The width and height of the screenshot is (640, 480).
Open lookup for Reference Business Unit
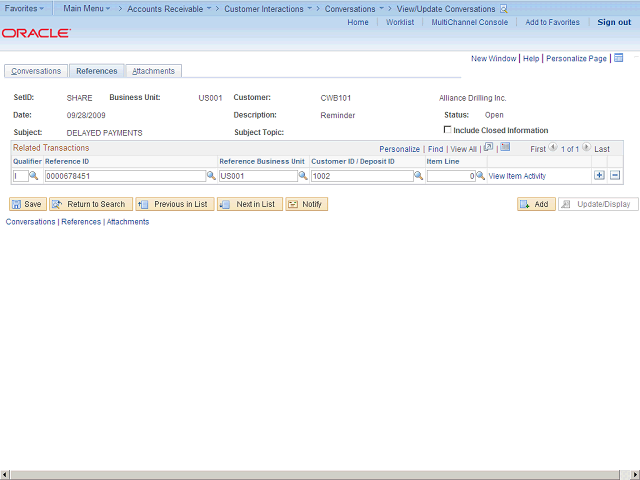tap(303, 176)
